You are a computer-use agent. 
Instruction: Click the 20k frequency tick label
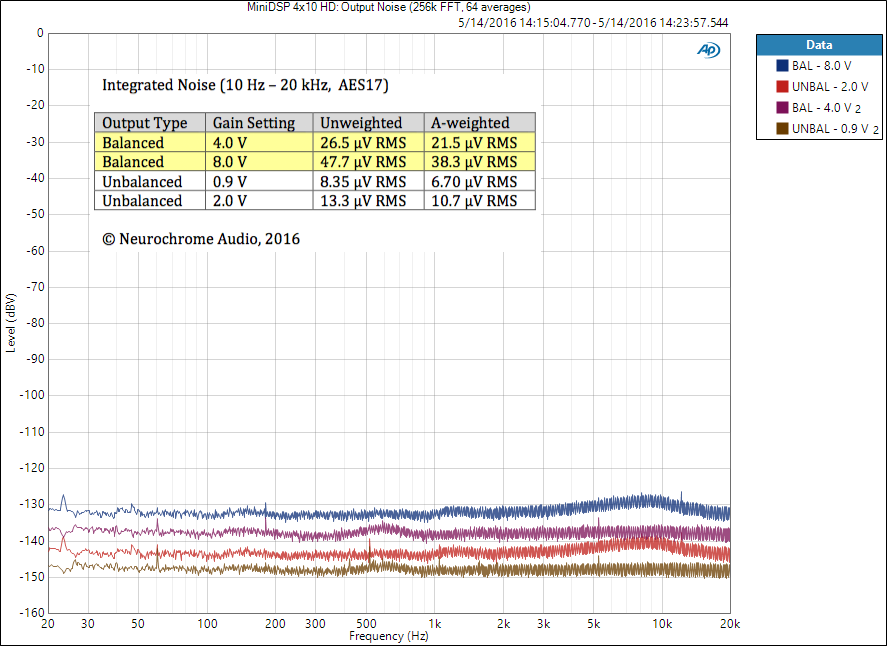(x=730, y=623)
